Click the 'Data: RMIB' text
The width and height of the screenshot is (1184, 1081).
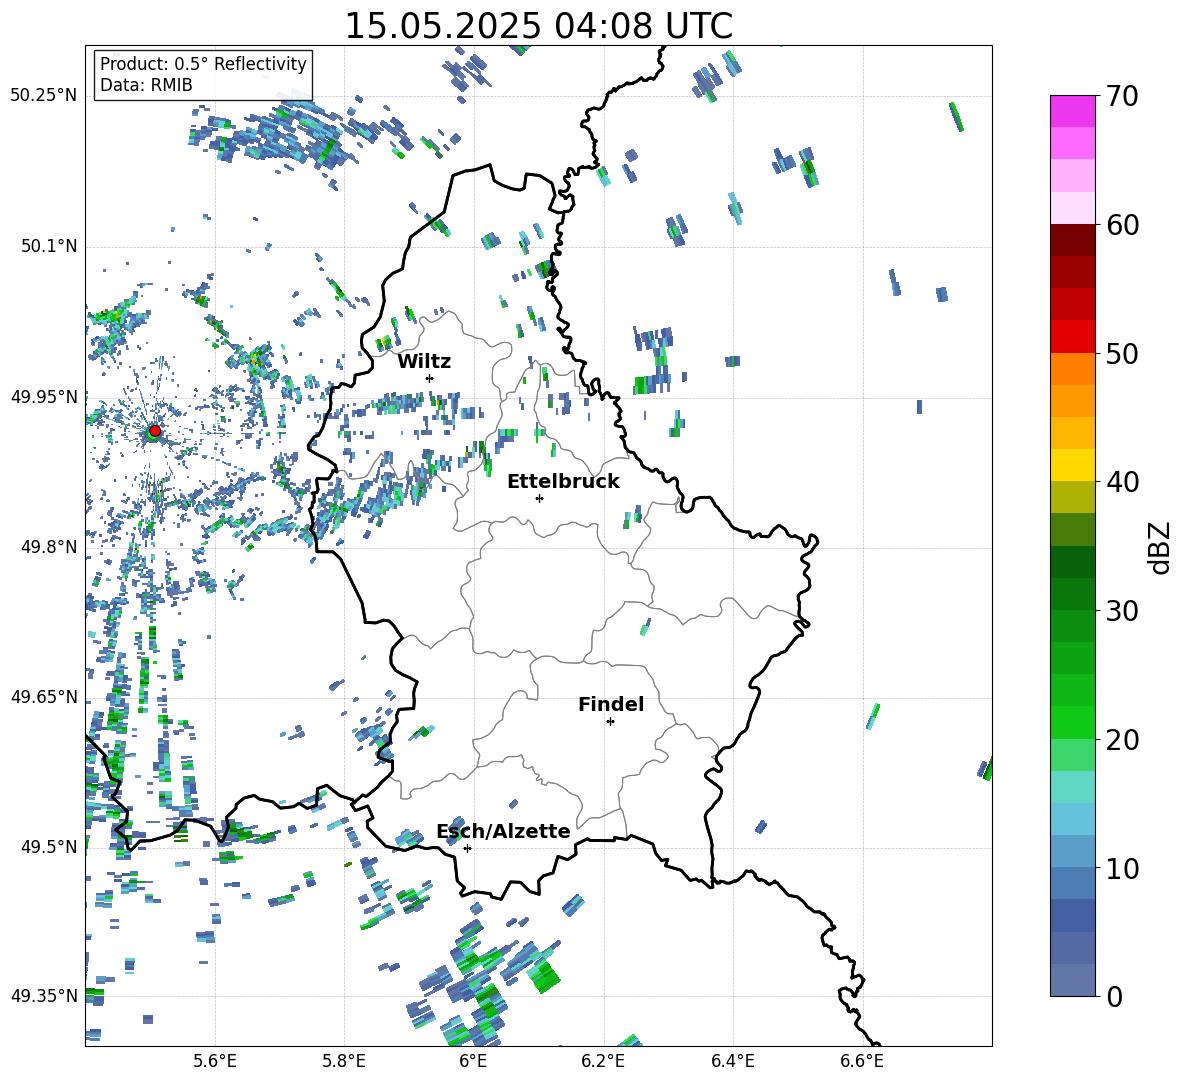click(146, 85)
